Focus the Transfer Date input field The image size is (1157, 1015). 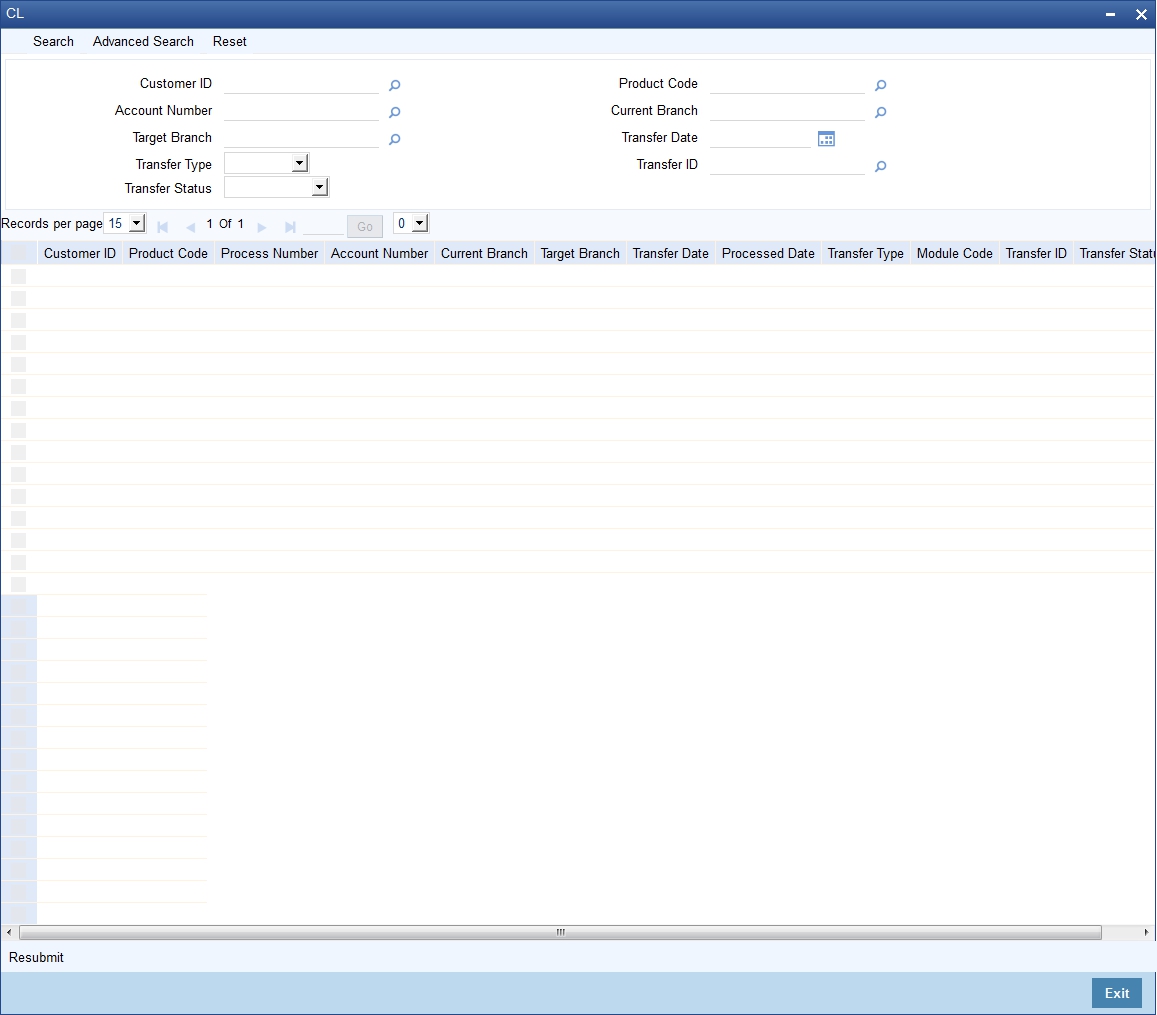pyautogui.click(x=760, y=138)
